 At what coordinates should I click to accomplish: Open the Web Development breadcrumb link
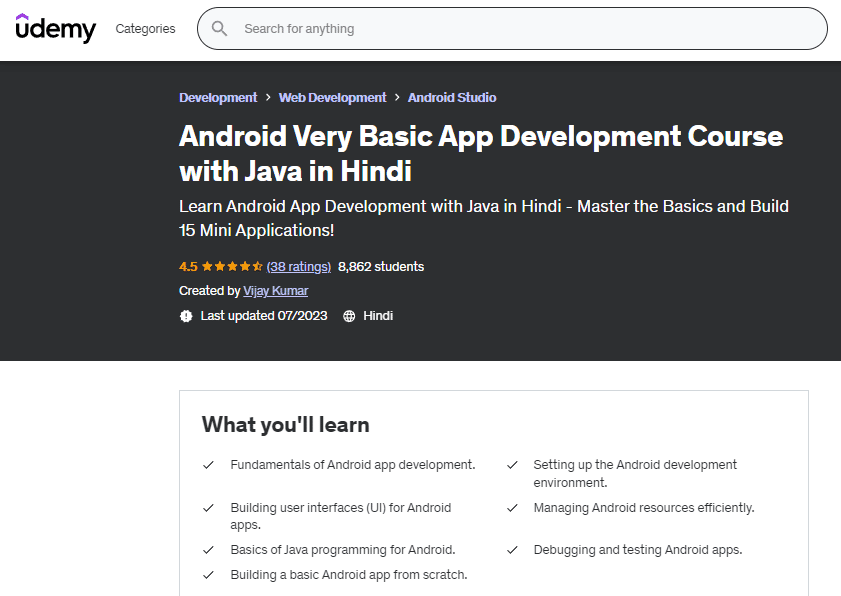pyautogui.click(x=332, y=98)
